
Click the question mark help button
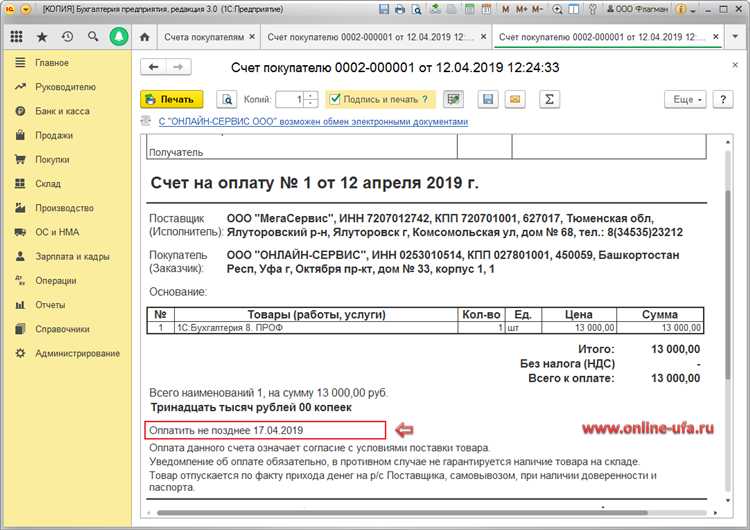(723, 99)
